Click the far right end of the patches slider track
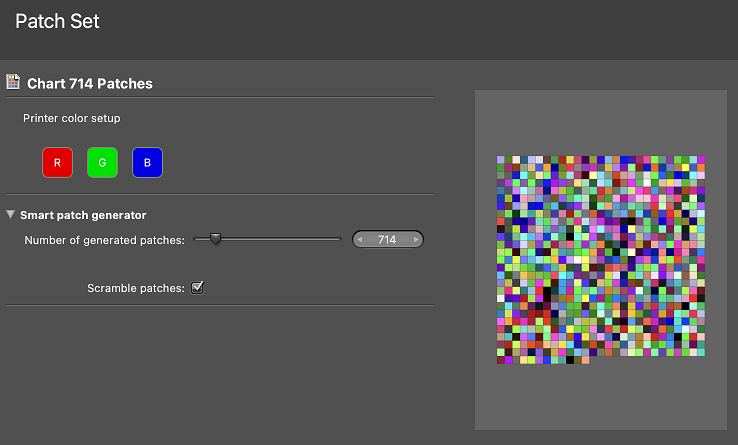This screenshot has width=738, height=445. 338,239
